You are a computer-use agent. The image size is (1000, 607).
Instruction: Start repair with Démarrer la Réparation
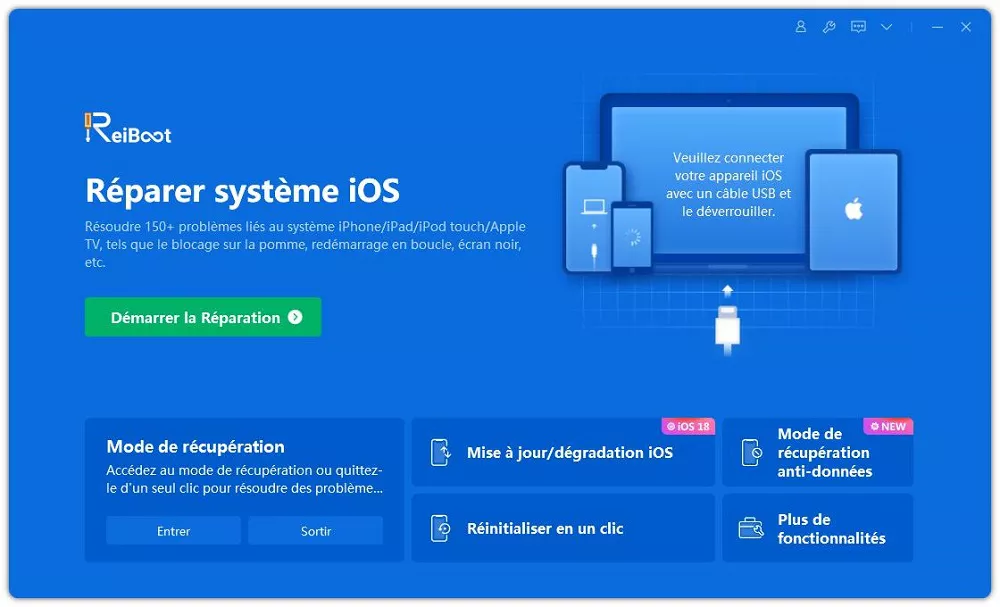[x=203, y=317]
